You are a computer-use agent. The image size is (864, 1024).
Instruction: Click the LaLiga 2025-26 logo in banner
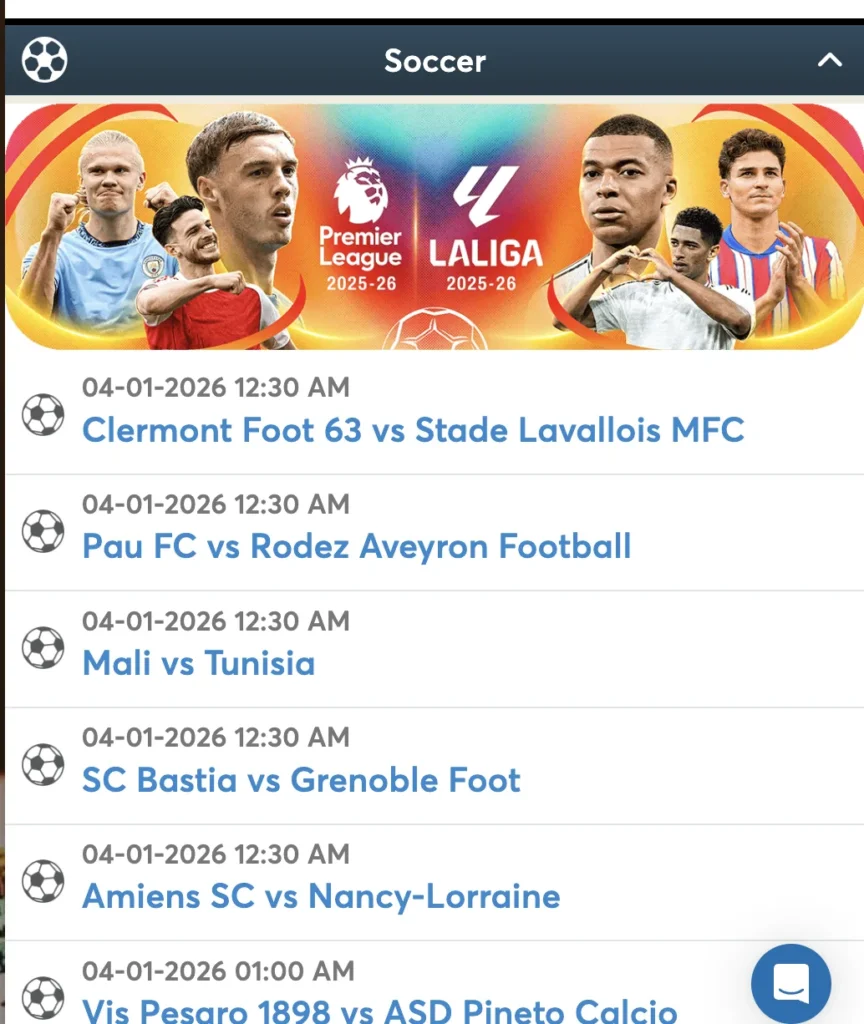pos(485,230)
